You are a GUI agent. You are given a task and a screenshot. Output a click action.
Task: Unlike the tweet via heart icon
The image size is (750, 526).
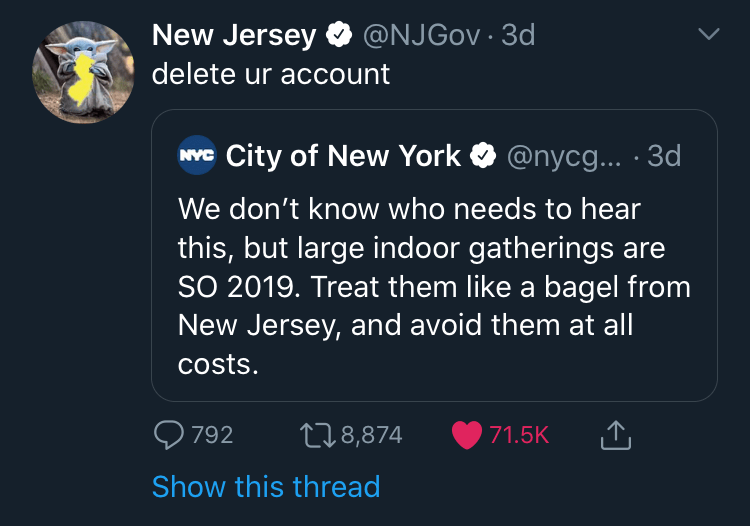pyautogui.click(x=466, y=435)
